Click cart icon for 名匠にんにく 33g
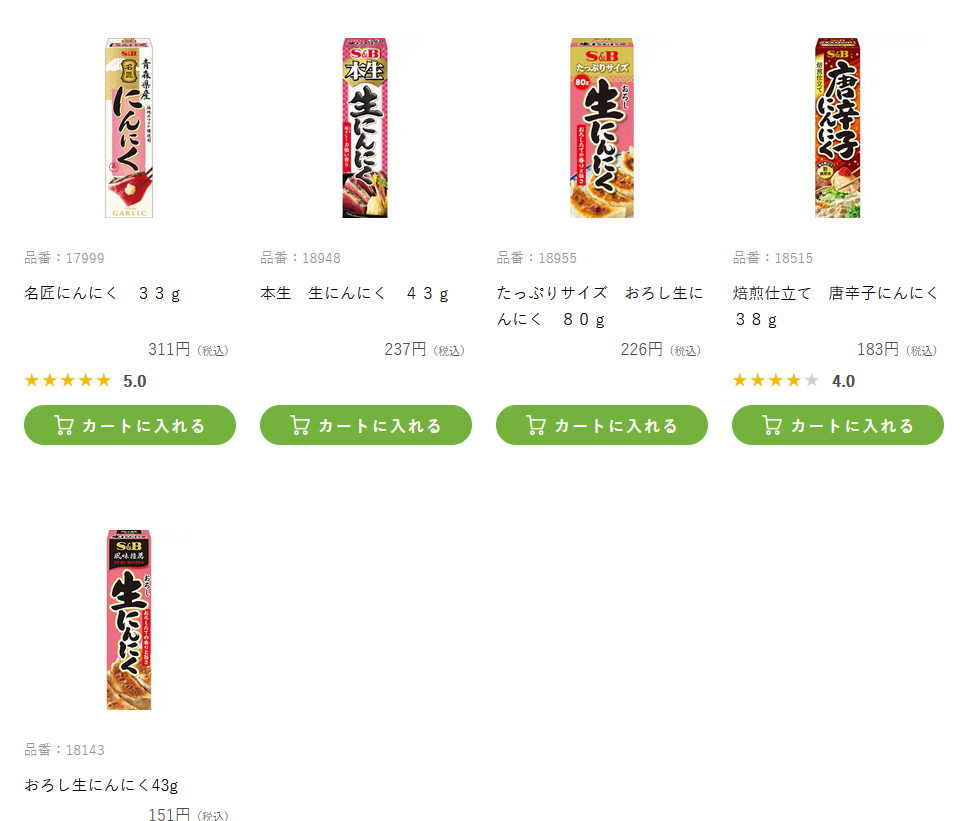 [64, 425]
